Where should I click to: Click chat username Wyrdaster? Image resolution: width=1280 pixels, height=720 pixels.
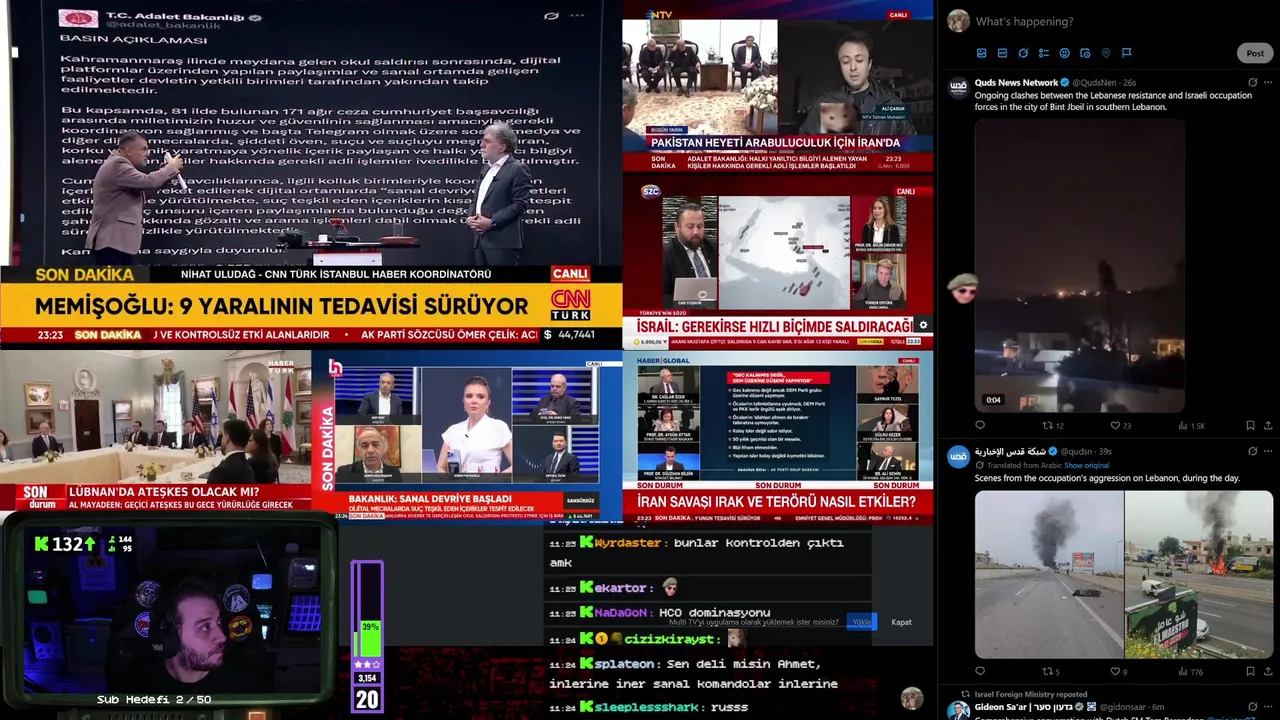coord(627,543)
